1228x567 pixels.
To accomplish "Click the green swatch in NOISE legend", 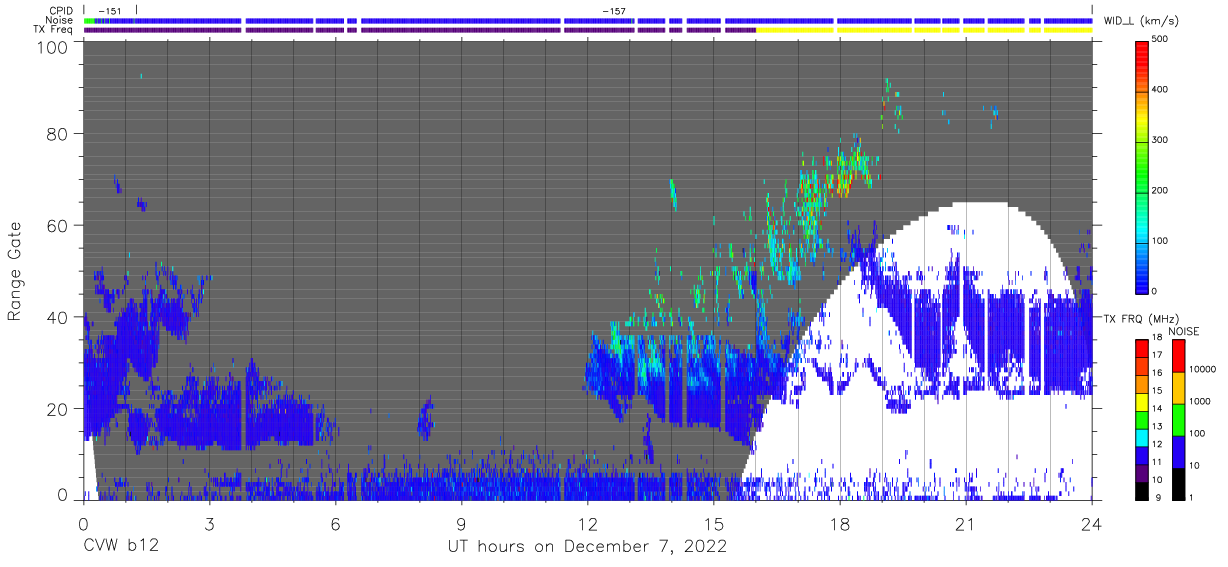I will [1177, 420].
